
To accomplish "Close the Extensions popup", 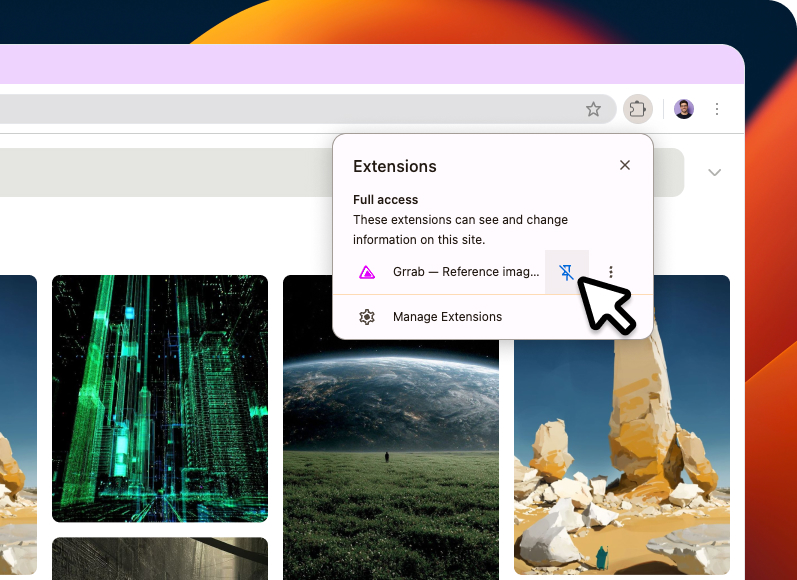I will click(625, 165).
